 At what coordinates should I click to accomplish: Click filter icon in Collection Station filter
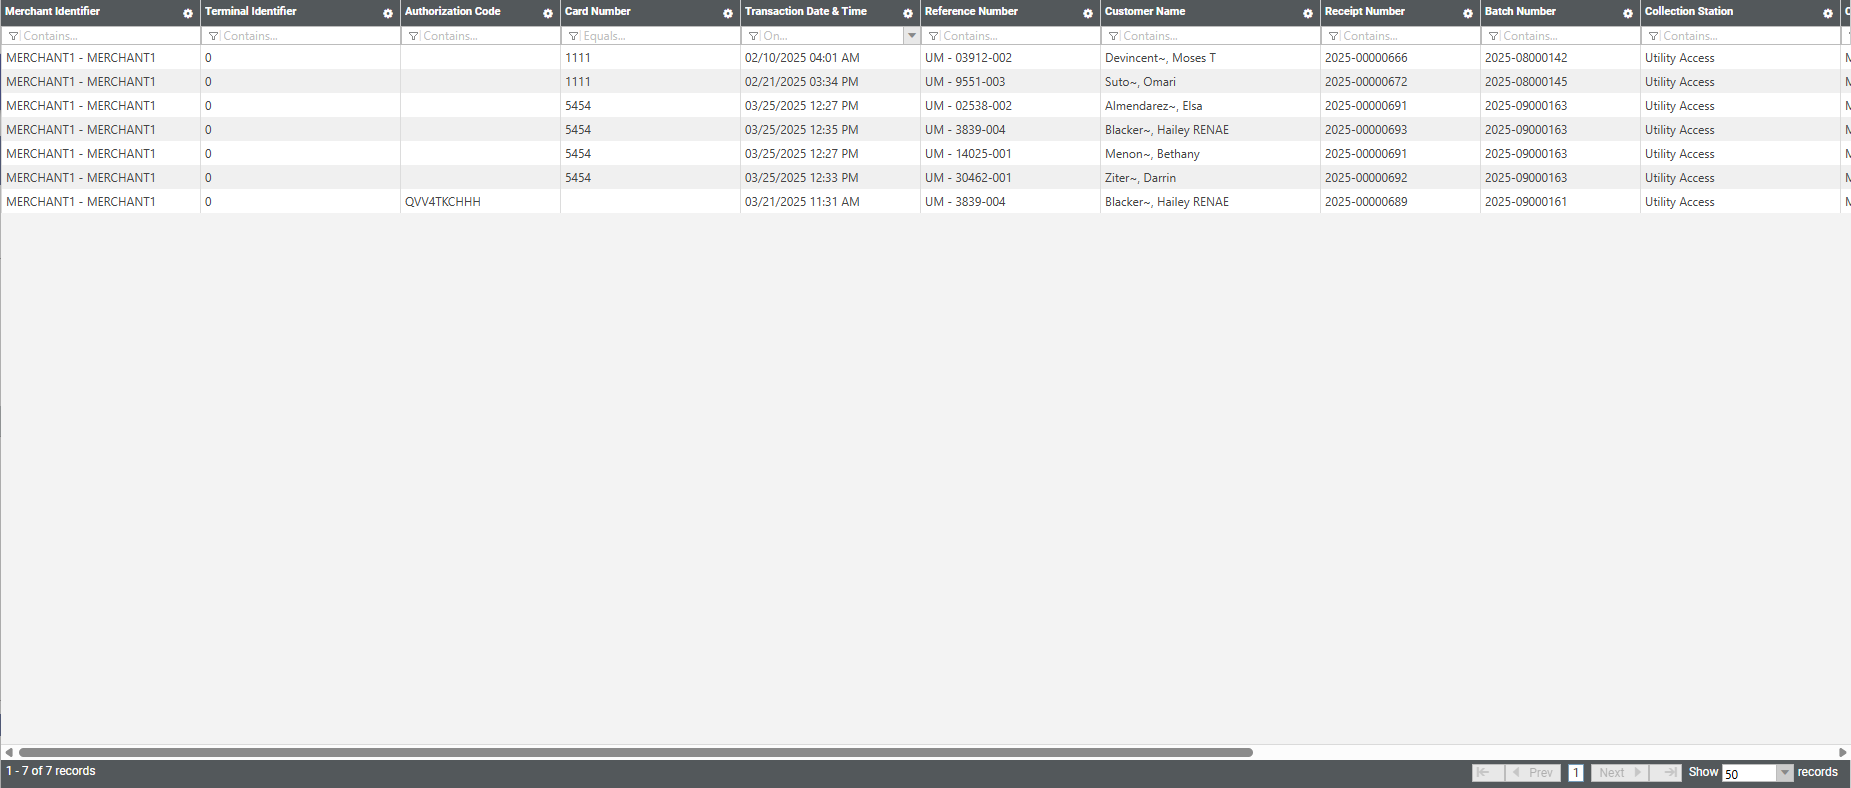click(1654, 36)
